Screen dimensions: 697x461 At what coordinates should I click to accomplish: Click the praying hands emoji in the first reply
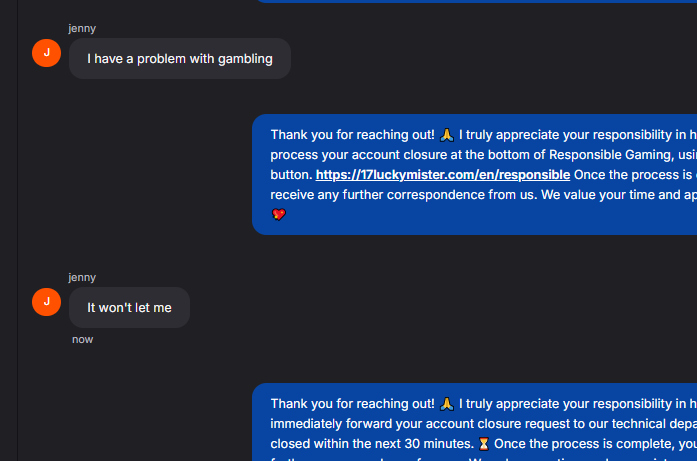(x=447, y=135)
